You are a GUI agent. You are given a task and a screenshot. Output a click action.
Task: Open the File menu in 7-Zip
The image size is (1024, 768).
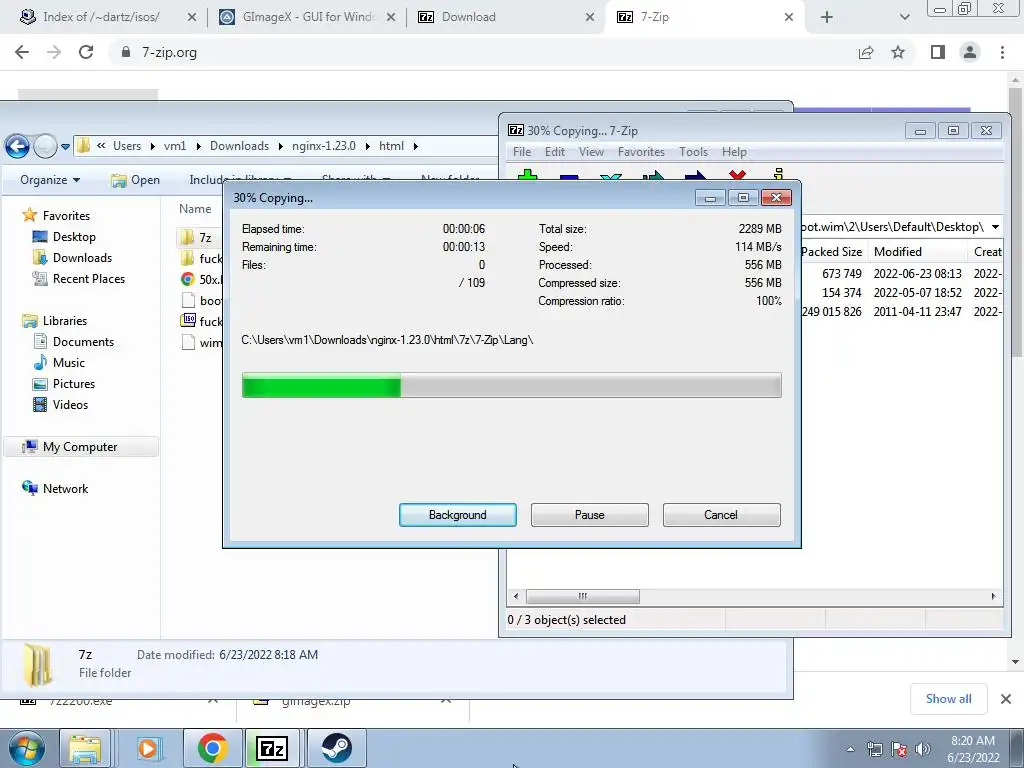tap(521, 152)
